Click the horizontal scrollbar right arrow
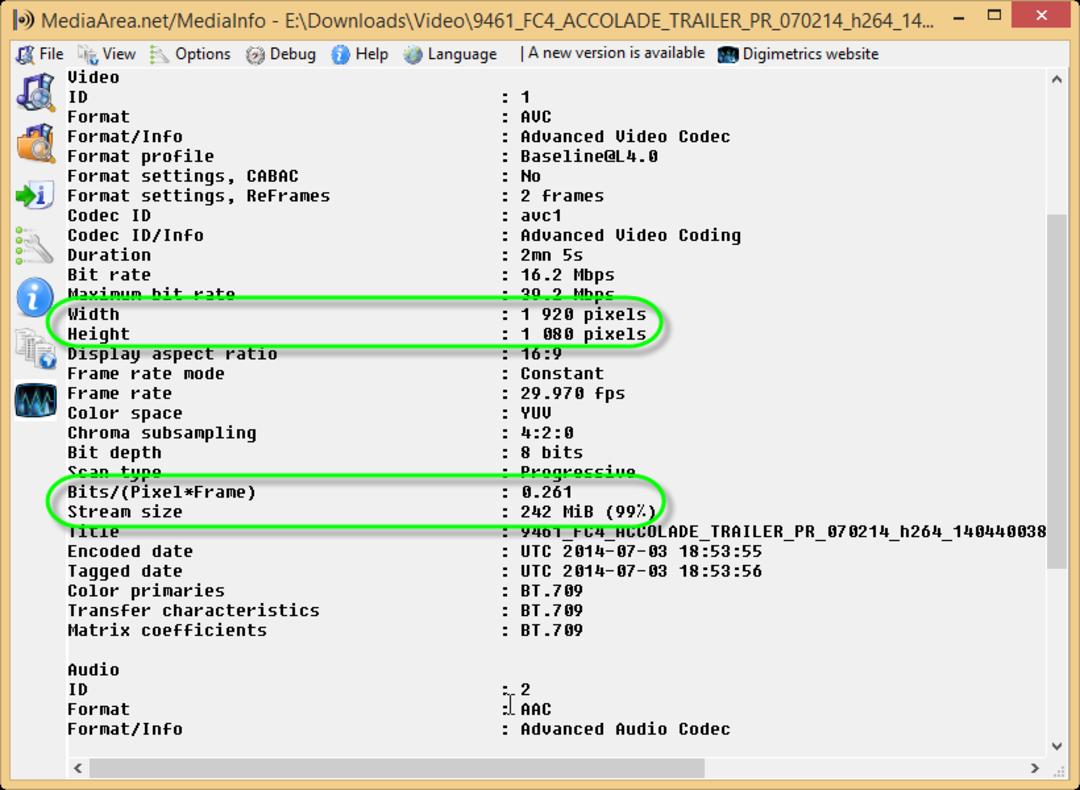This screenshot has height=790, width=1080. tap(1035, 767)
